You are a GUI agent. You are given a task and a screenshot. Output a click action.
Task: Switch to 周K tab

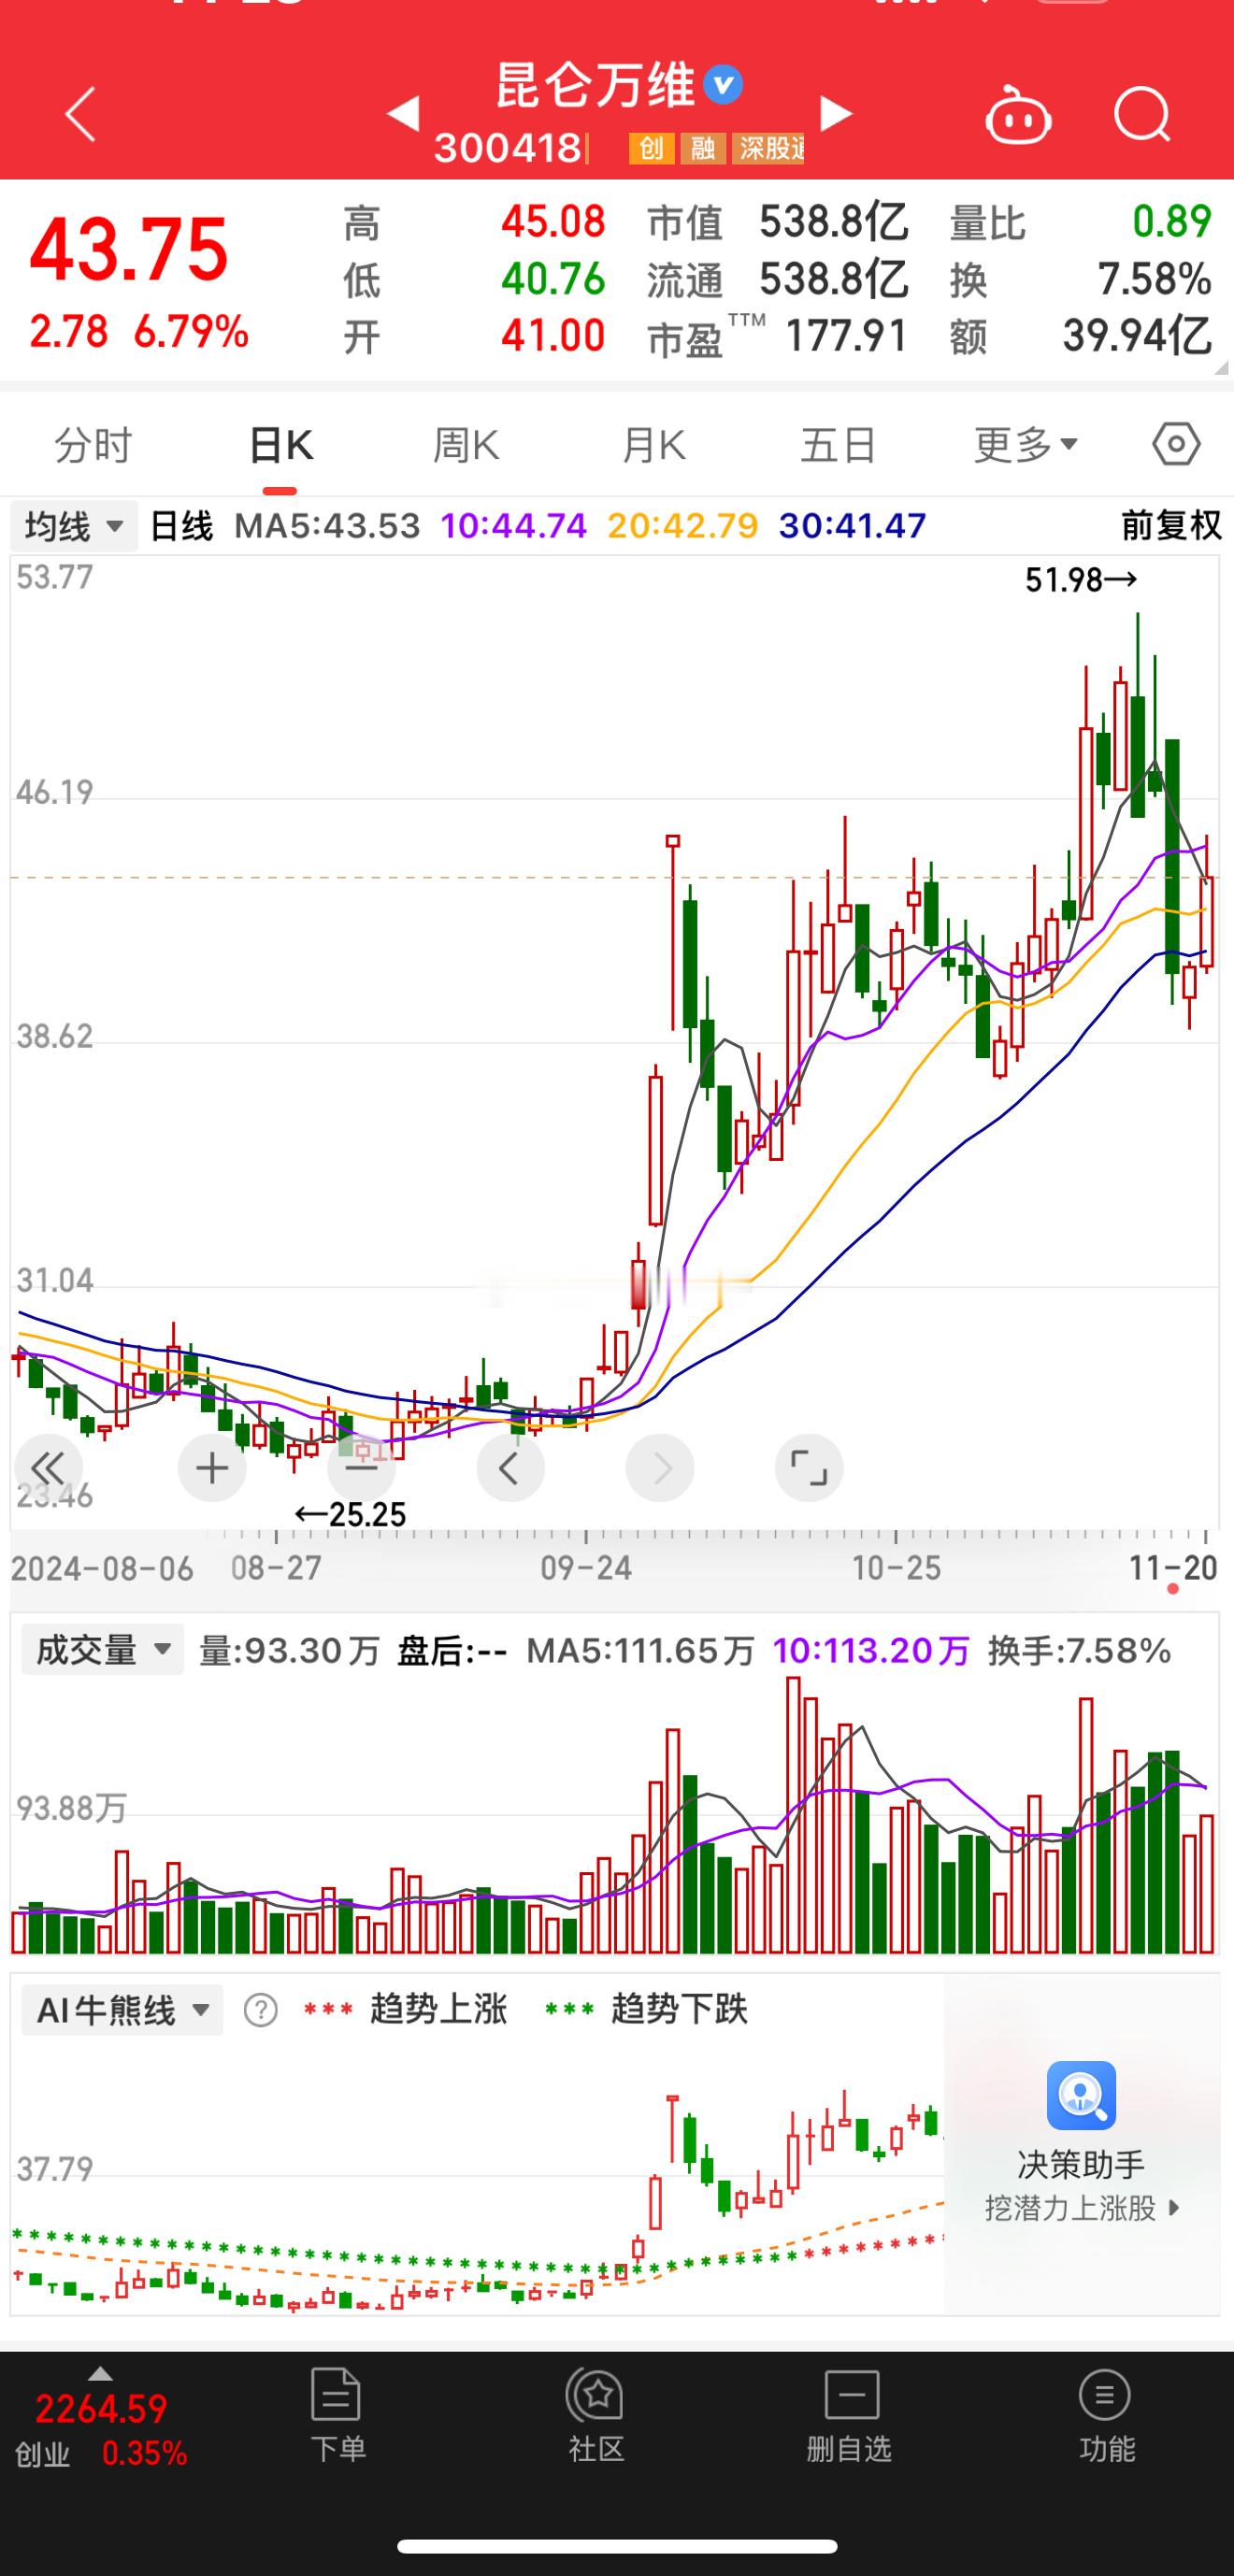tap(466, 445)
